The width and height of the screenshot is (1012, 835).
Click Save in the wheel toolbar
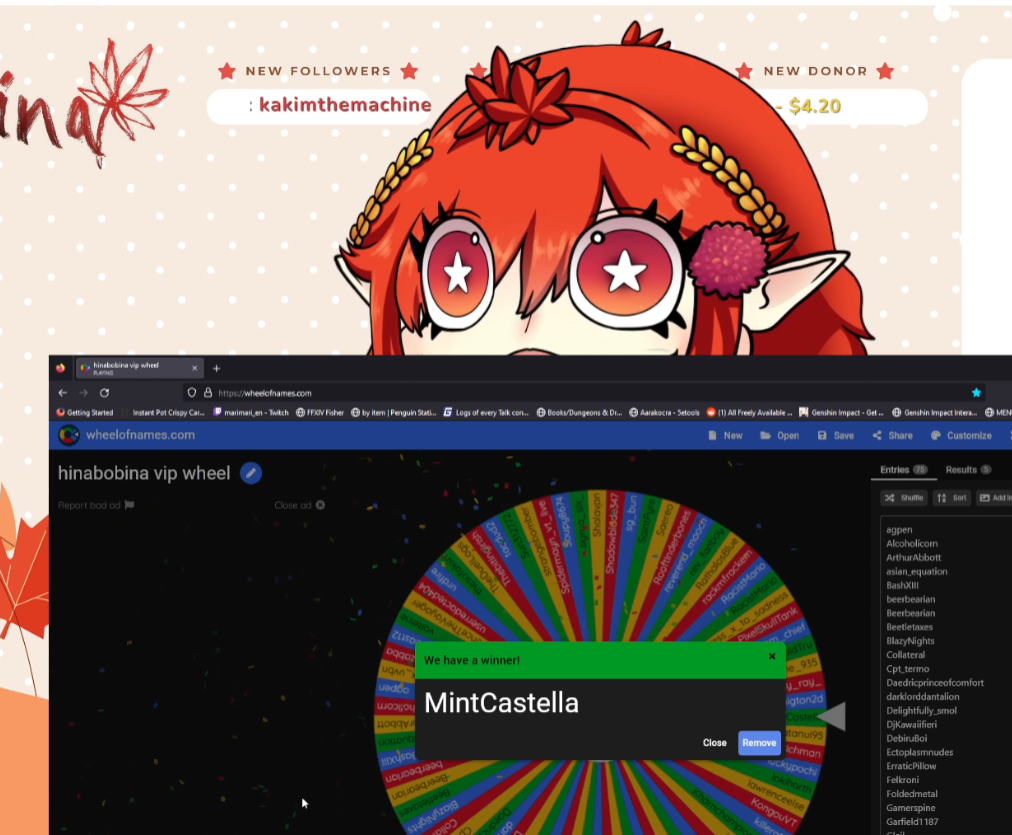[x=836, y=436]
